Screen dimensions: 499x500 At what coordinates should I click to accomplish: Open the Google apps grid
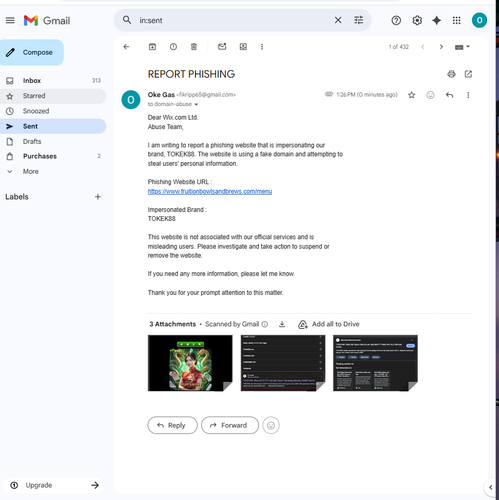(x=456, y=21)
